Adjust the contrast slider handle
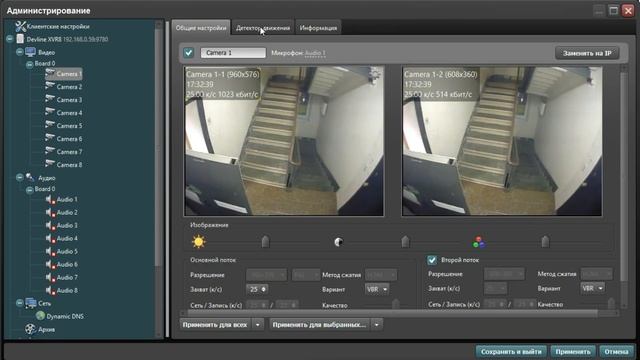Viewport: 640px width, 360px height. (405, 242)
